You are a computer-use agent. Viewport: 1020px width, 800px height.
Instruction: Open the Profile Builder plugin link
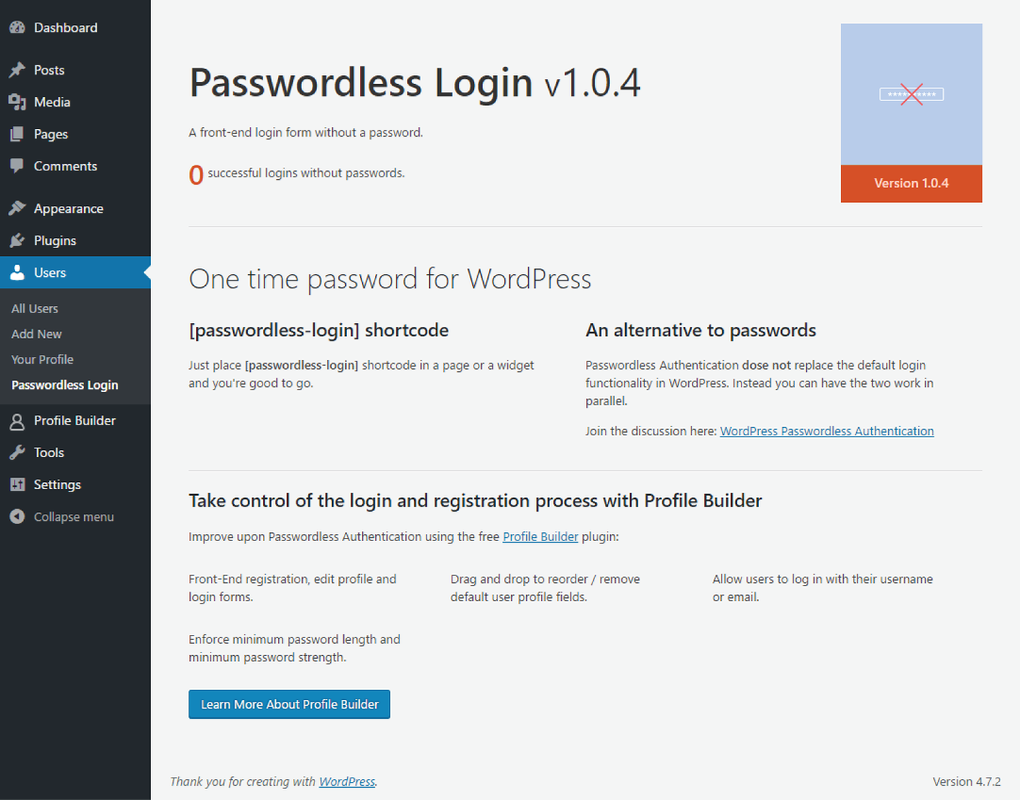click(540, 536)
